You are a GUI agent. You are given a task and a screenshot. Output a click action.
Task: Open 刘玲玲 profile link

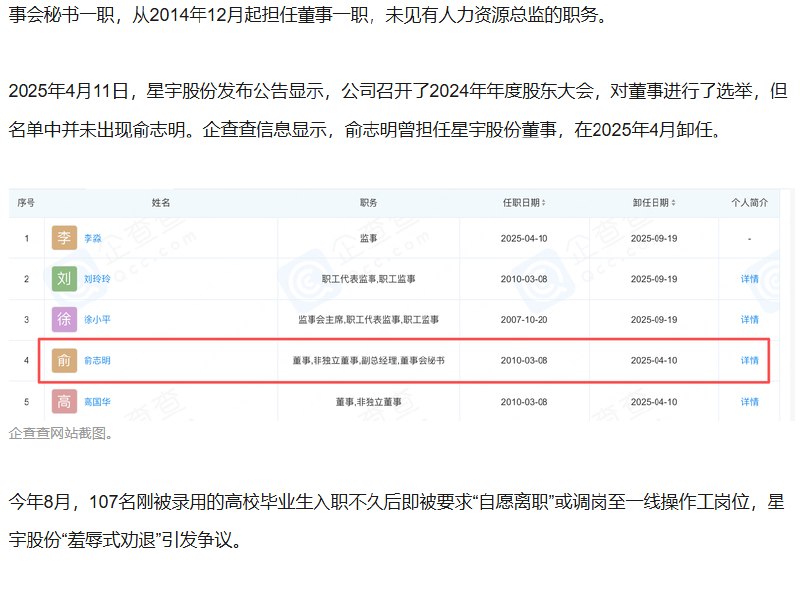click(97, 279)
